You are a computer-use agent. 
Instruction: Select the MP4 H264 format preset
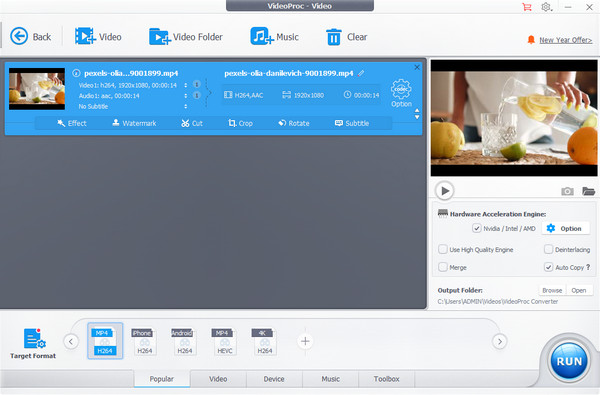click(105, 341)
